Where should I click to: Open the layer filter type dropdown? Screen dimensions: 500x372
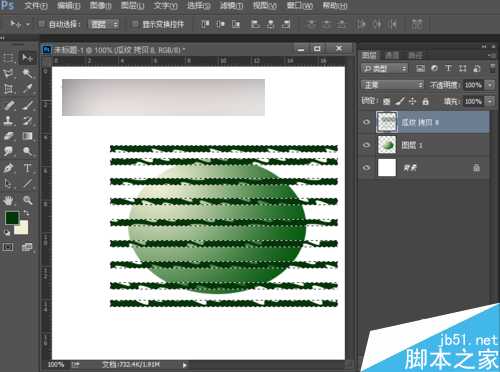384,69
